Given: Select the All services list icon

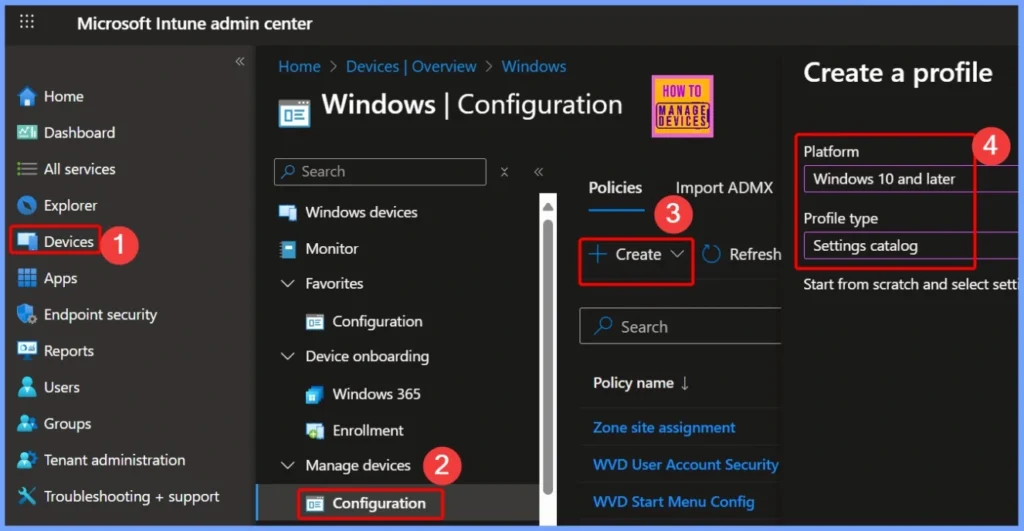Looking at the screenshot, I should 27,169.
